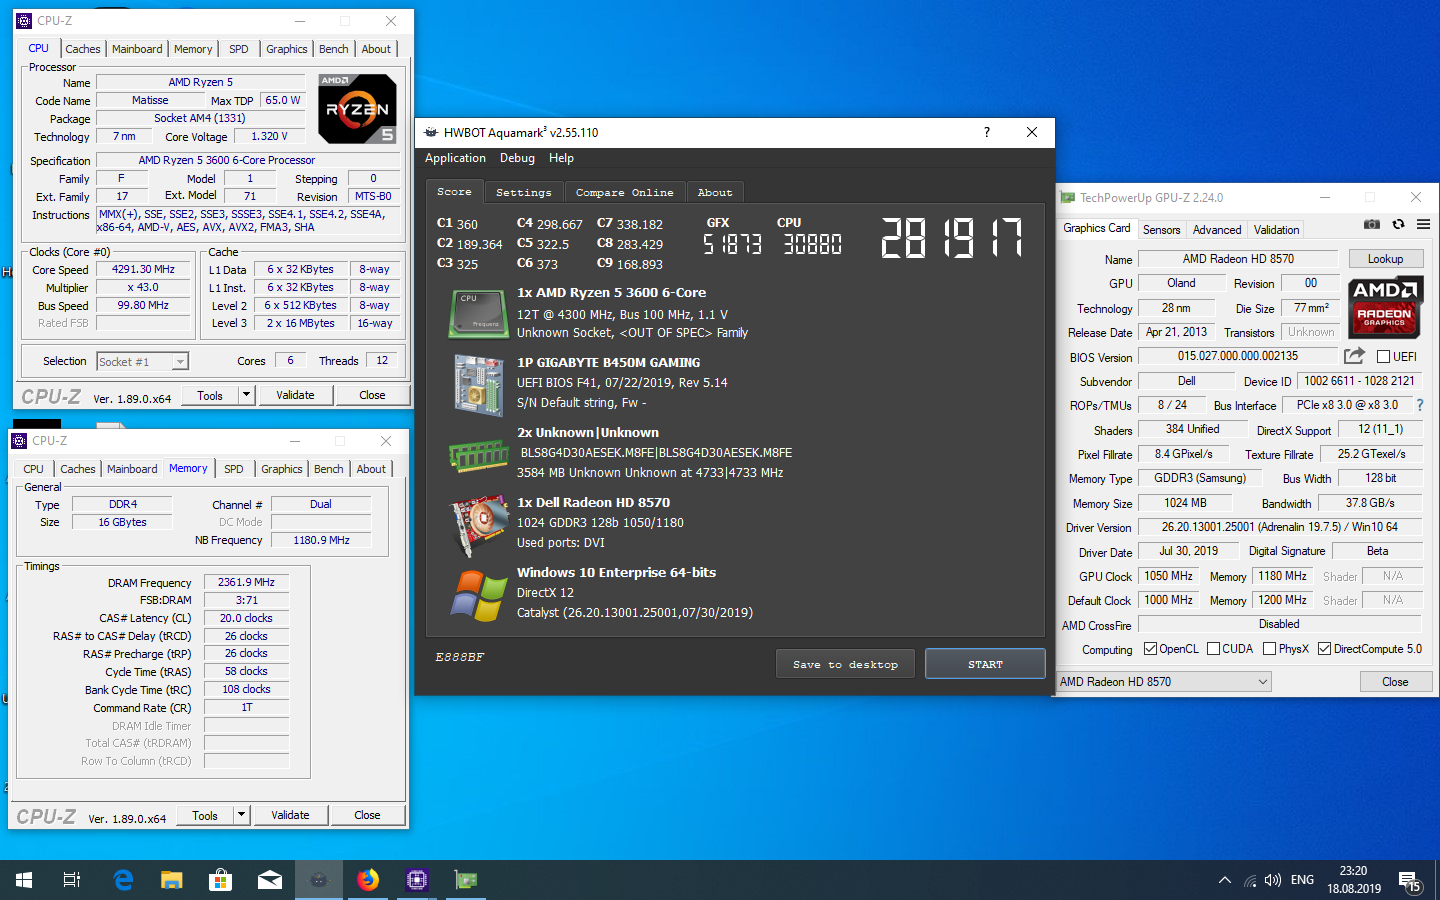Click GPU-Z Driver Version field
The height and width of the screenshot is (900, 1440).
tap(1280, 527)
